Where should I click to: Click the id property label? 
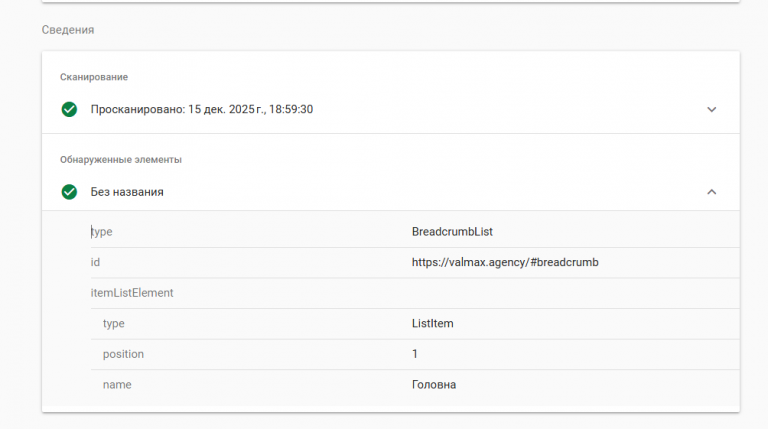point(96,262)
